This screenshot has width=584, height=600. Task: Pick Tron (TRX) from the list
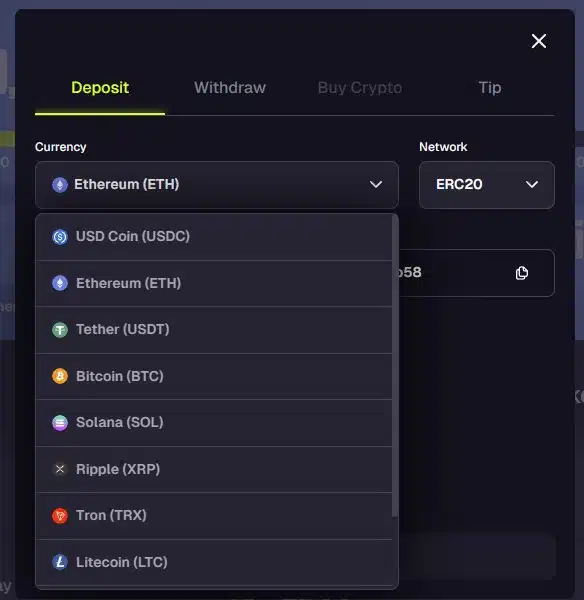pyautogui.click(x=214, y=516)
